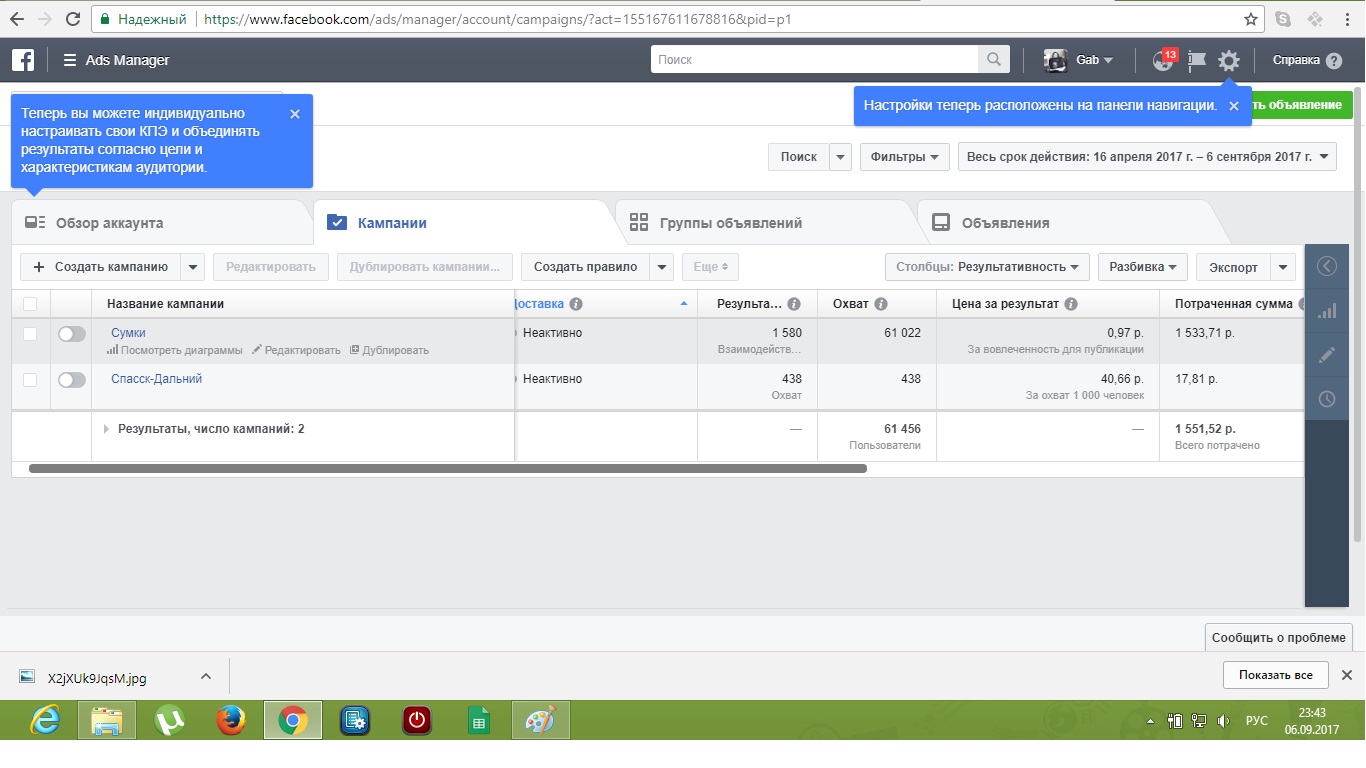Viewport: 1366px width, 768px height.
Task: Open the arrow next to Экспорт
Action: [x=1283, y=267]
